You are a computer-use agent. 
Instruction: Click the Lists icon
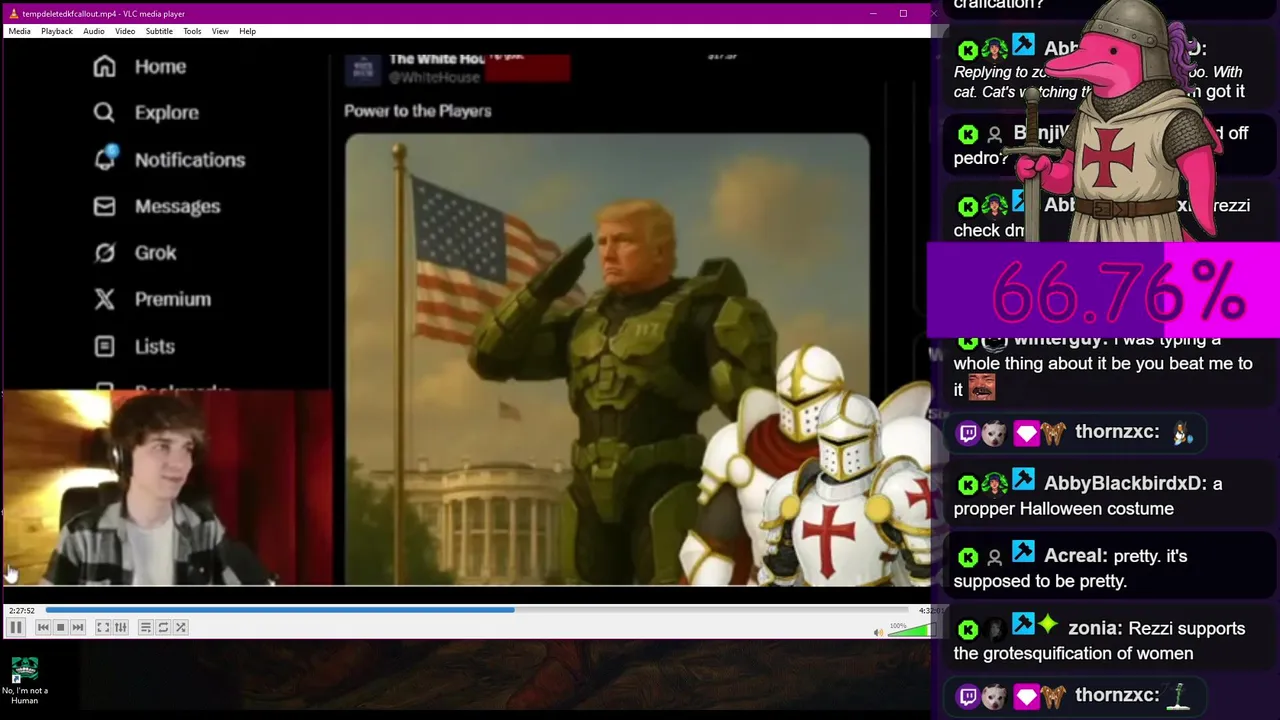[104, 346]
